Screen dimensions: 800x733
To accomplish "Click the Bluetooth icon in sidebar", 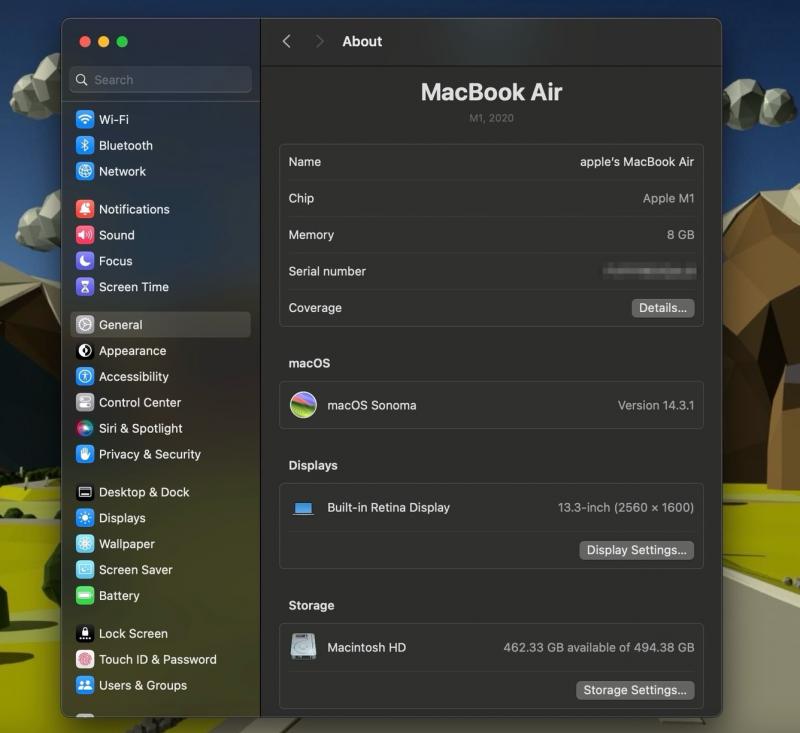I will click(85, 145).
